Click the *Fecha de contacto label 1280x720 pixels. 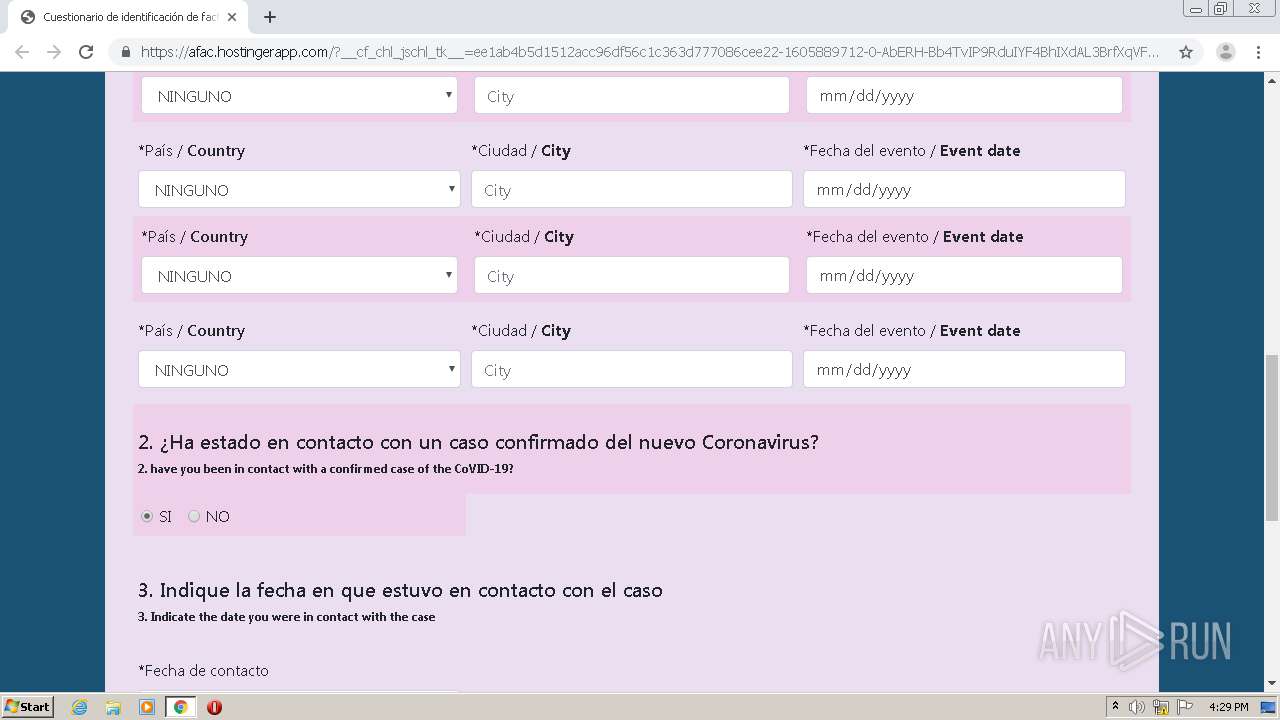click(203, 670)
